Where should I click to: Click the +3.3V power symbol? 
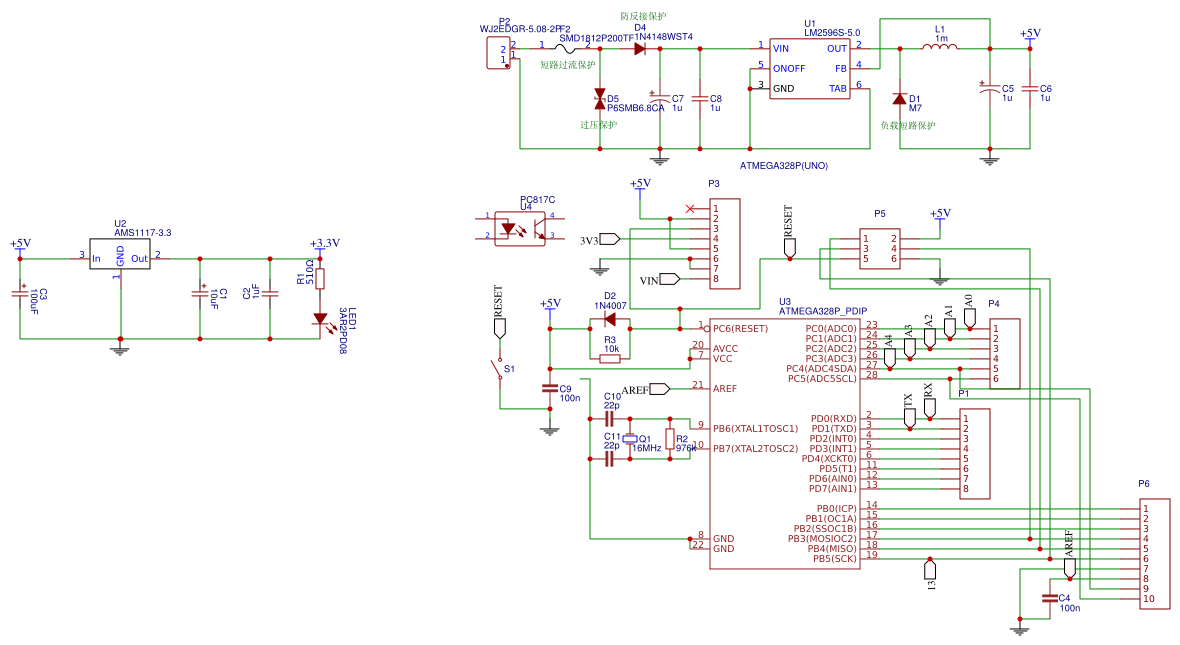click(320, 248)
